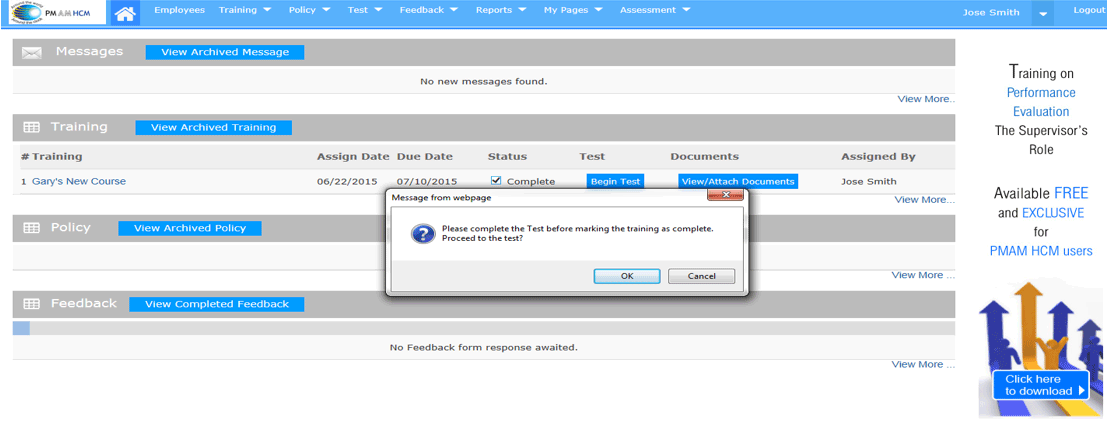Click 'No new messages found.' text
The height and width of the screenshot is (421, 1107).
(484, 81)
